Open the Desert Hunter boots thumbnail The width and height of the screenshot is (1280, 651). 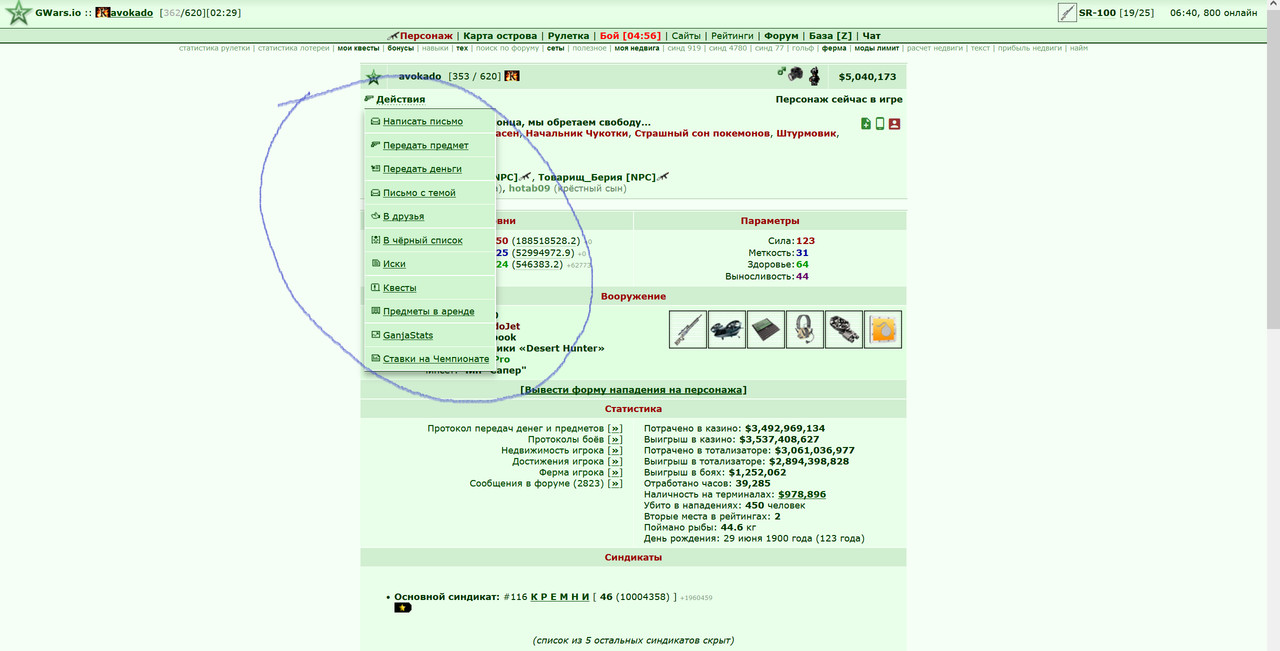pyautogui.click(x=844, y=329)
